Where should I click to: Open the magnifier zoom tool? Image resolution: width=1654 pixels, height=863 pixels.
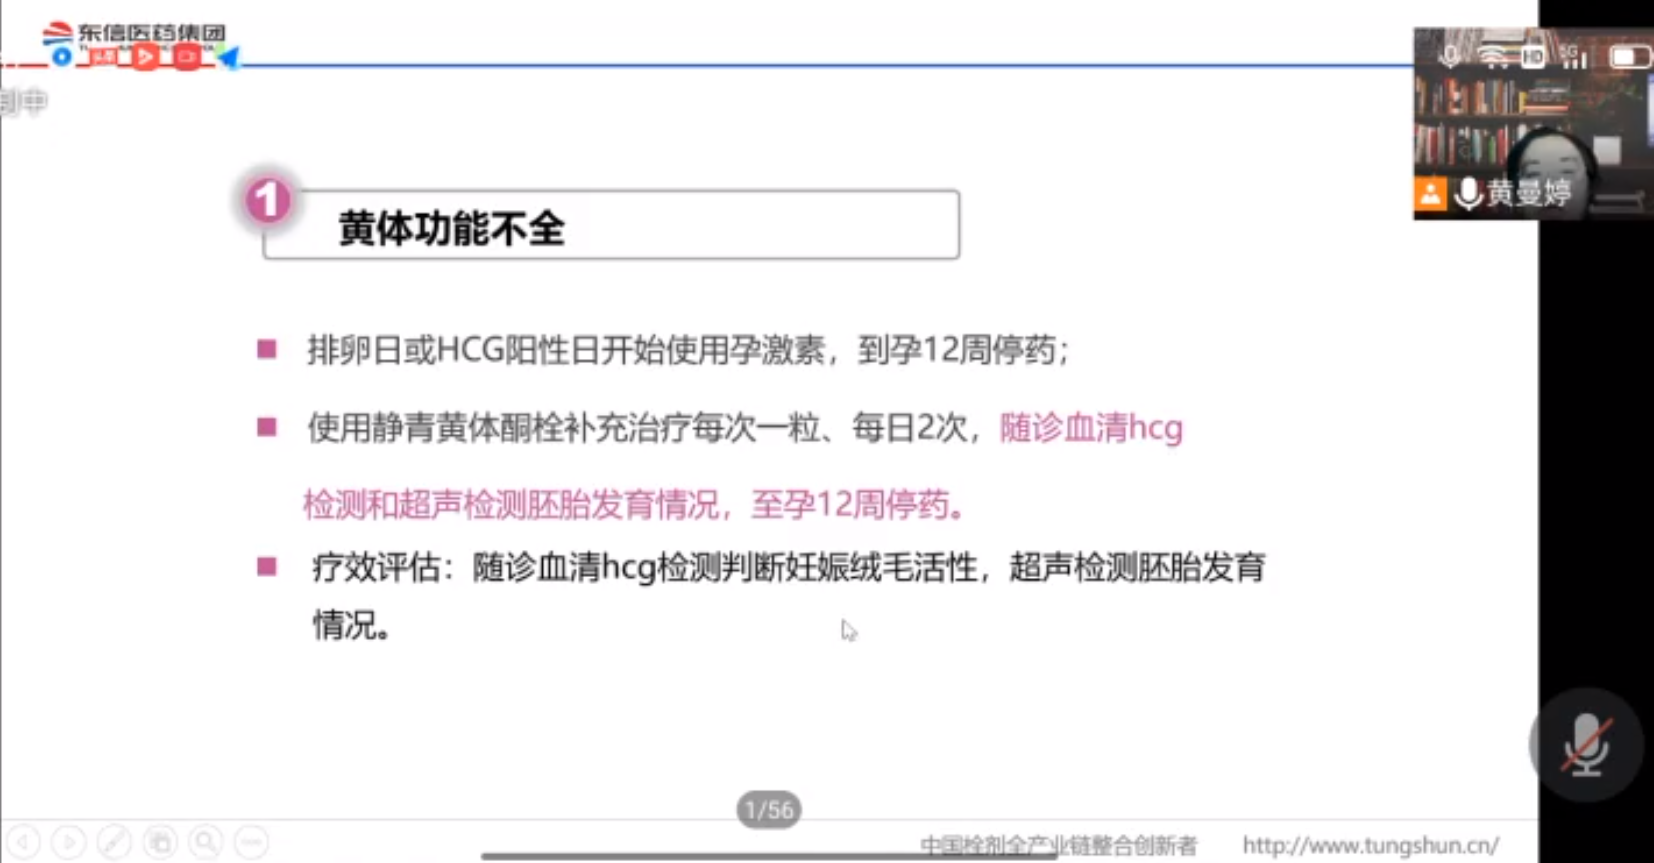(206, 843)
